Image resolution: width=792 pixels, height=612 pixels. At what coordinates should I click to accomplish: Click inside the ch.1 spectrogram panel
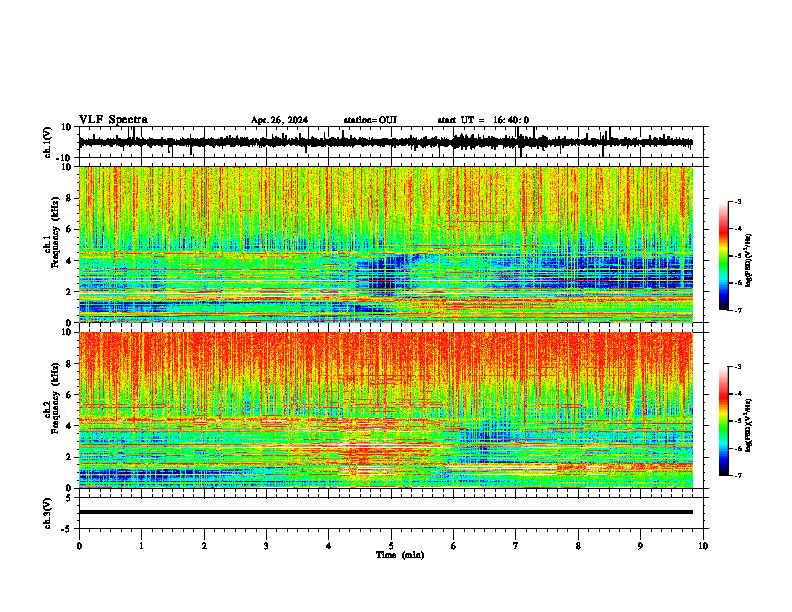[x=386, y=244]
